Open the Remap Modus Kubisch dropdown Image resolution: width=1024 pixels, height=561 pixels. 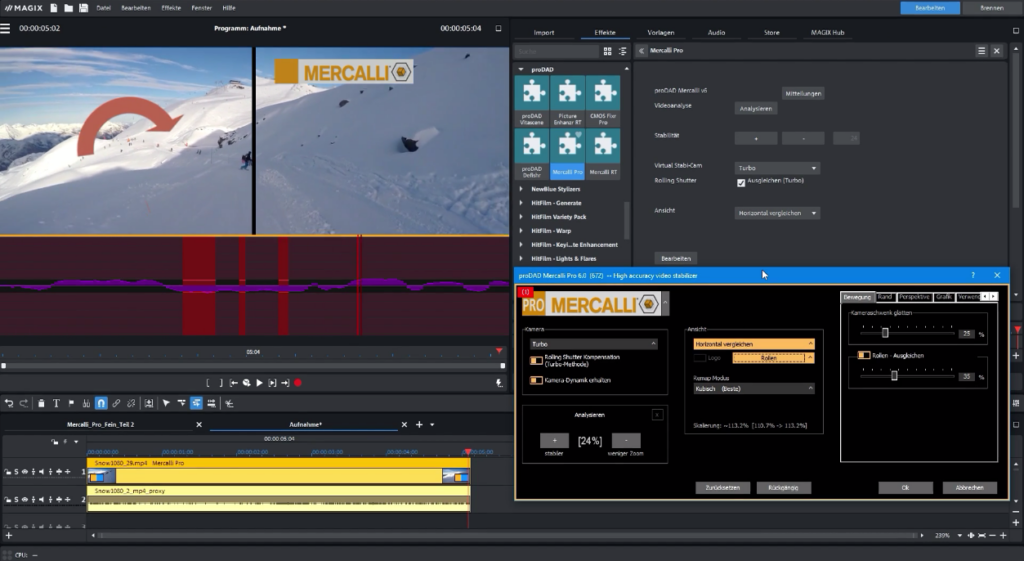point(754,389)
